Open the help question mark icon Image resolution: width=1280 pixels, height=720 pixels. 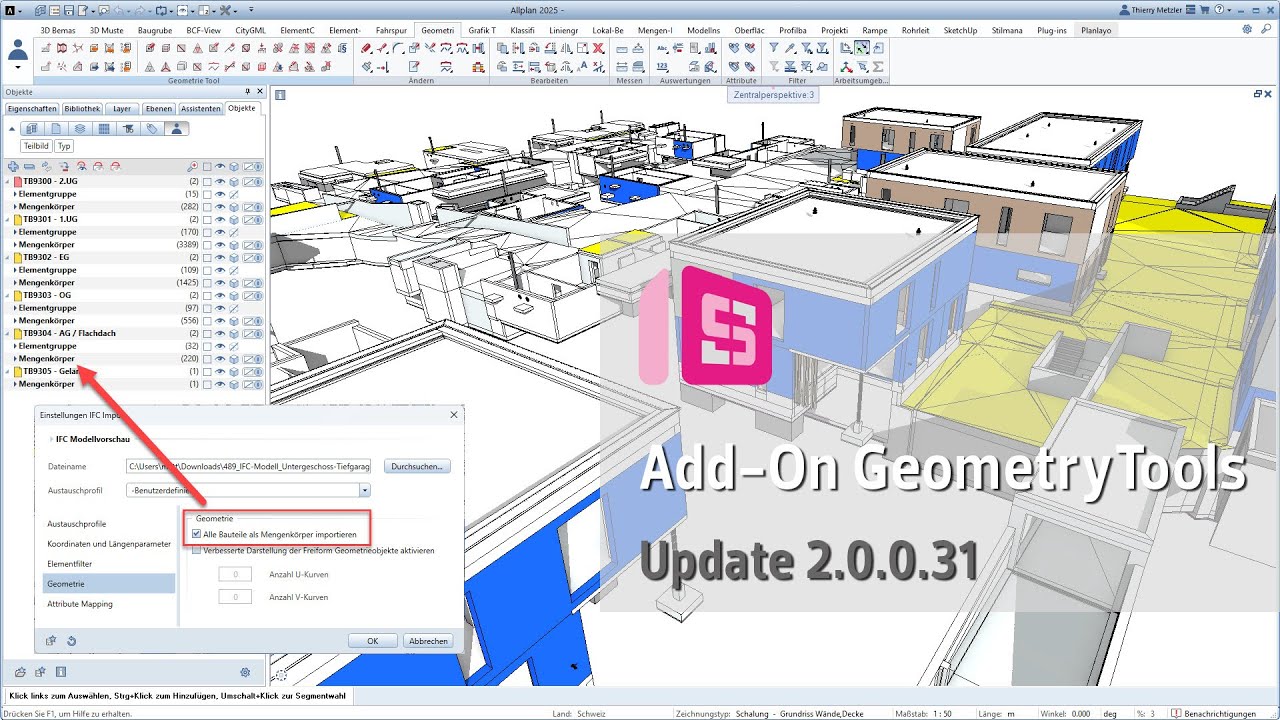coord(1219,10)
